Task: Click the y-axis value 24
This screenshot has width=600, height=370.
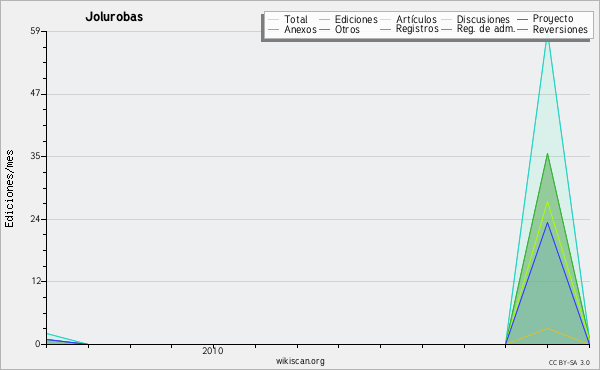Action: tap(35, 219)
